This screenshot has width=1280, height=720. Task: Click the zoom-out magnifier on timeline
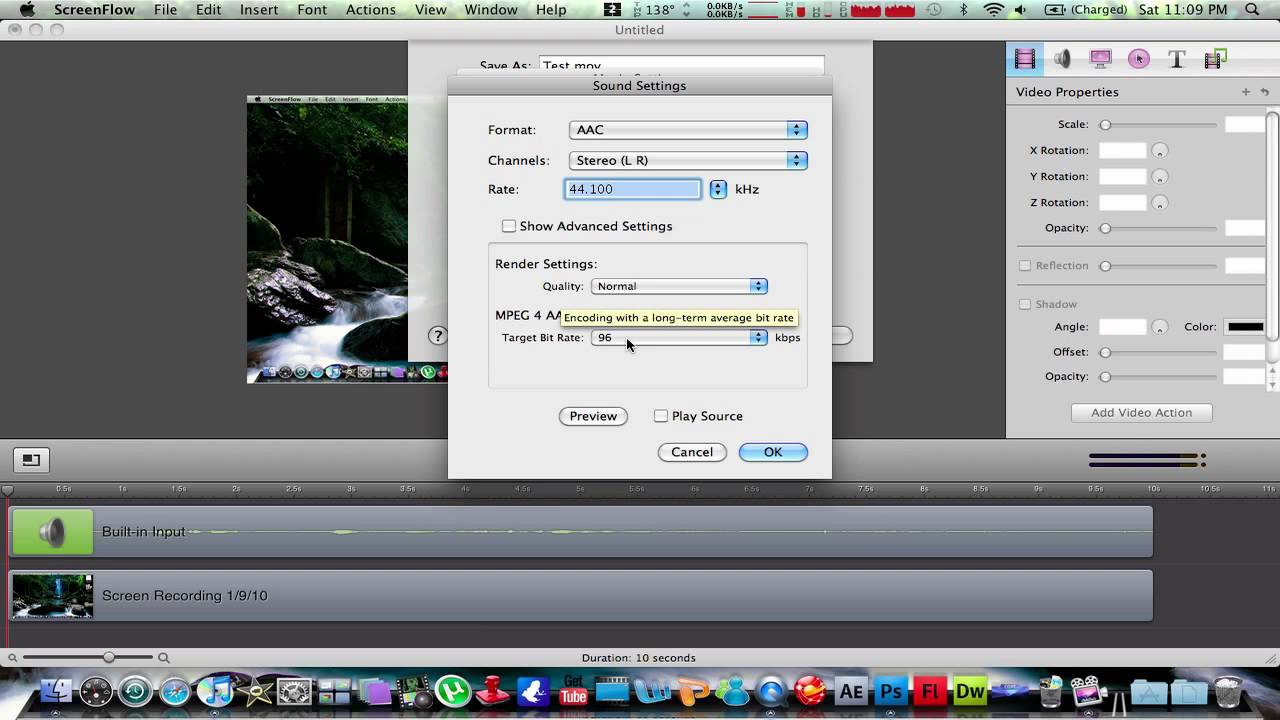click(12, 658)
